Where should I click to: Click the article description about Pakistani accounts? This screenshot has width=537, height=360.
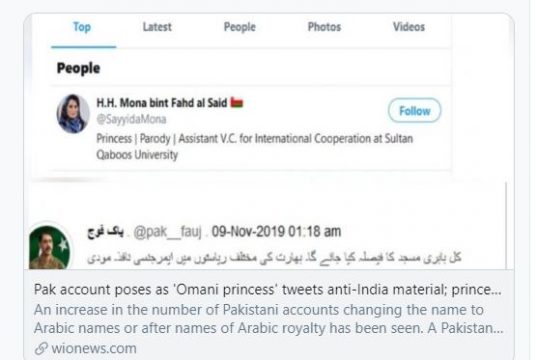[x=269, y=319]
